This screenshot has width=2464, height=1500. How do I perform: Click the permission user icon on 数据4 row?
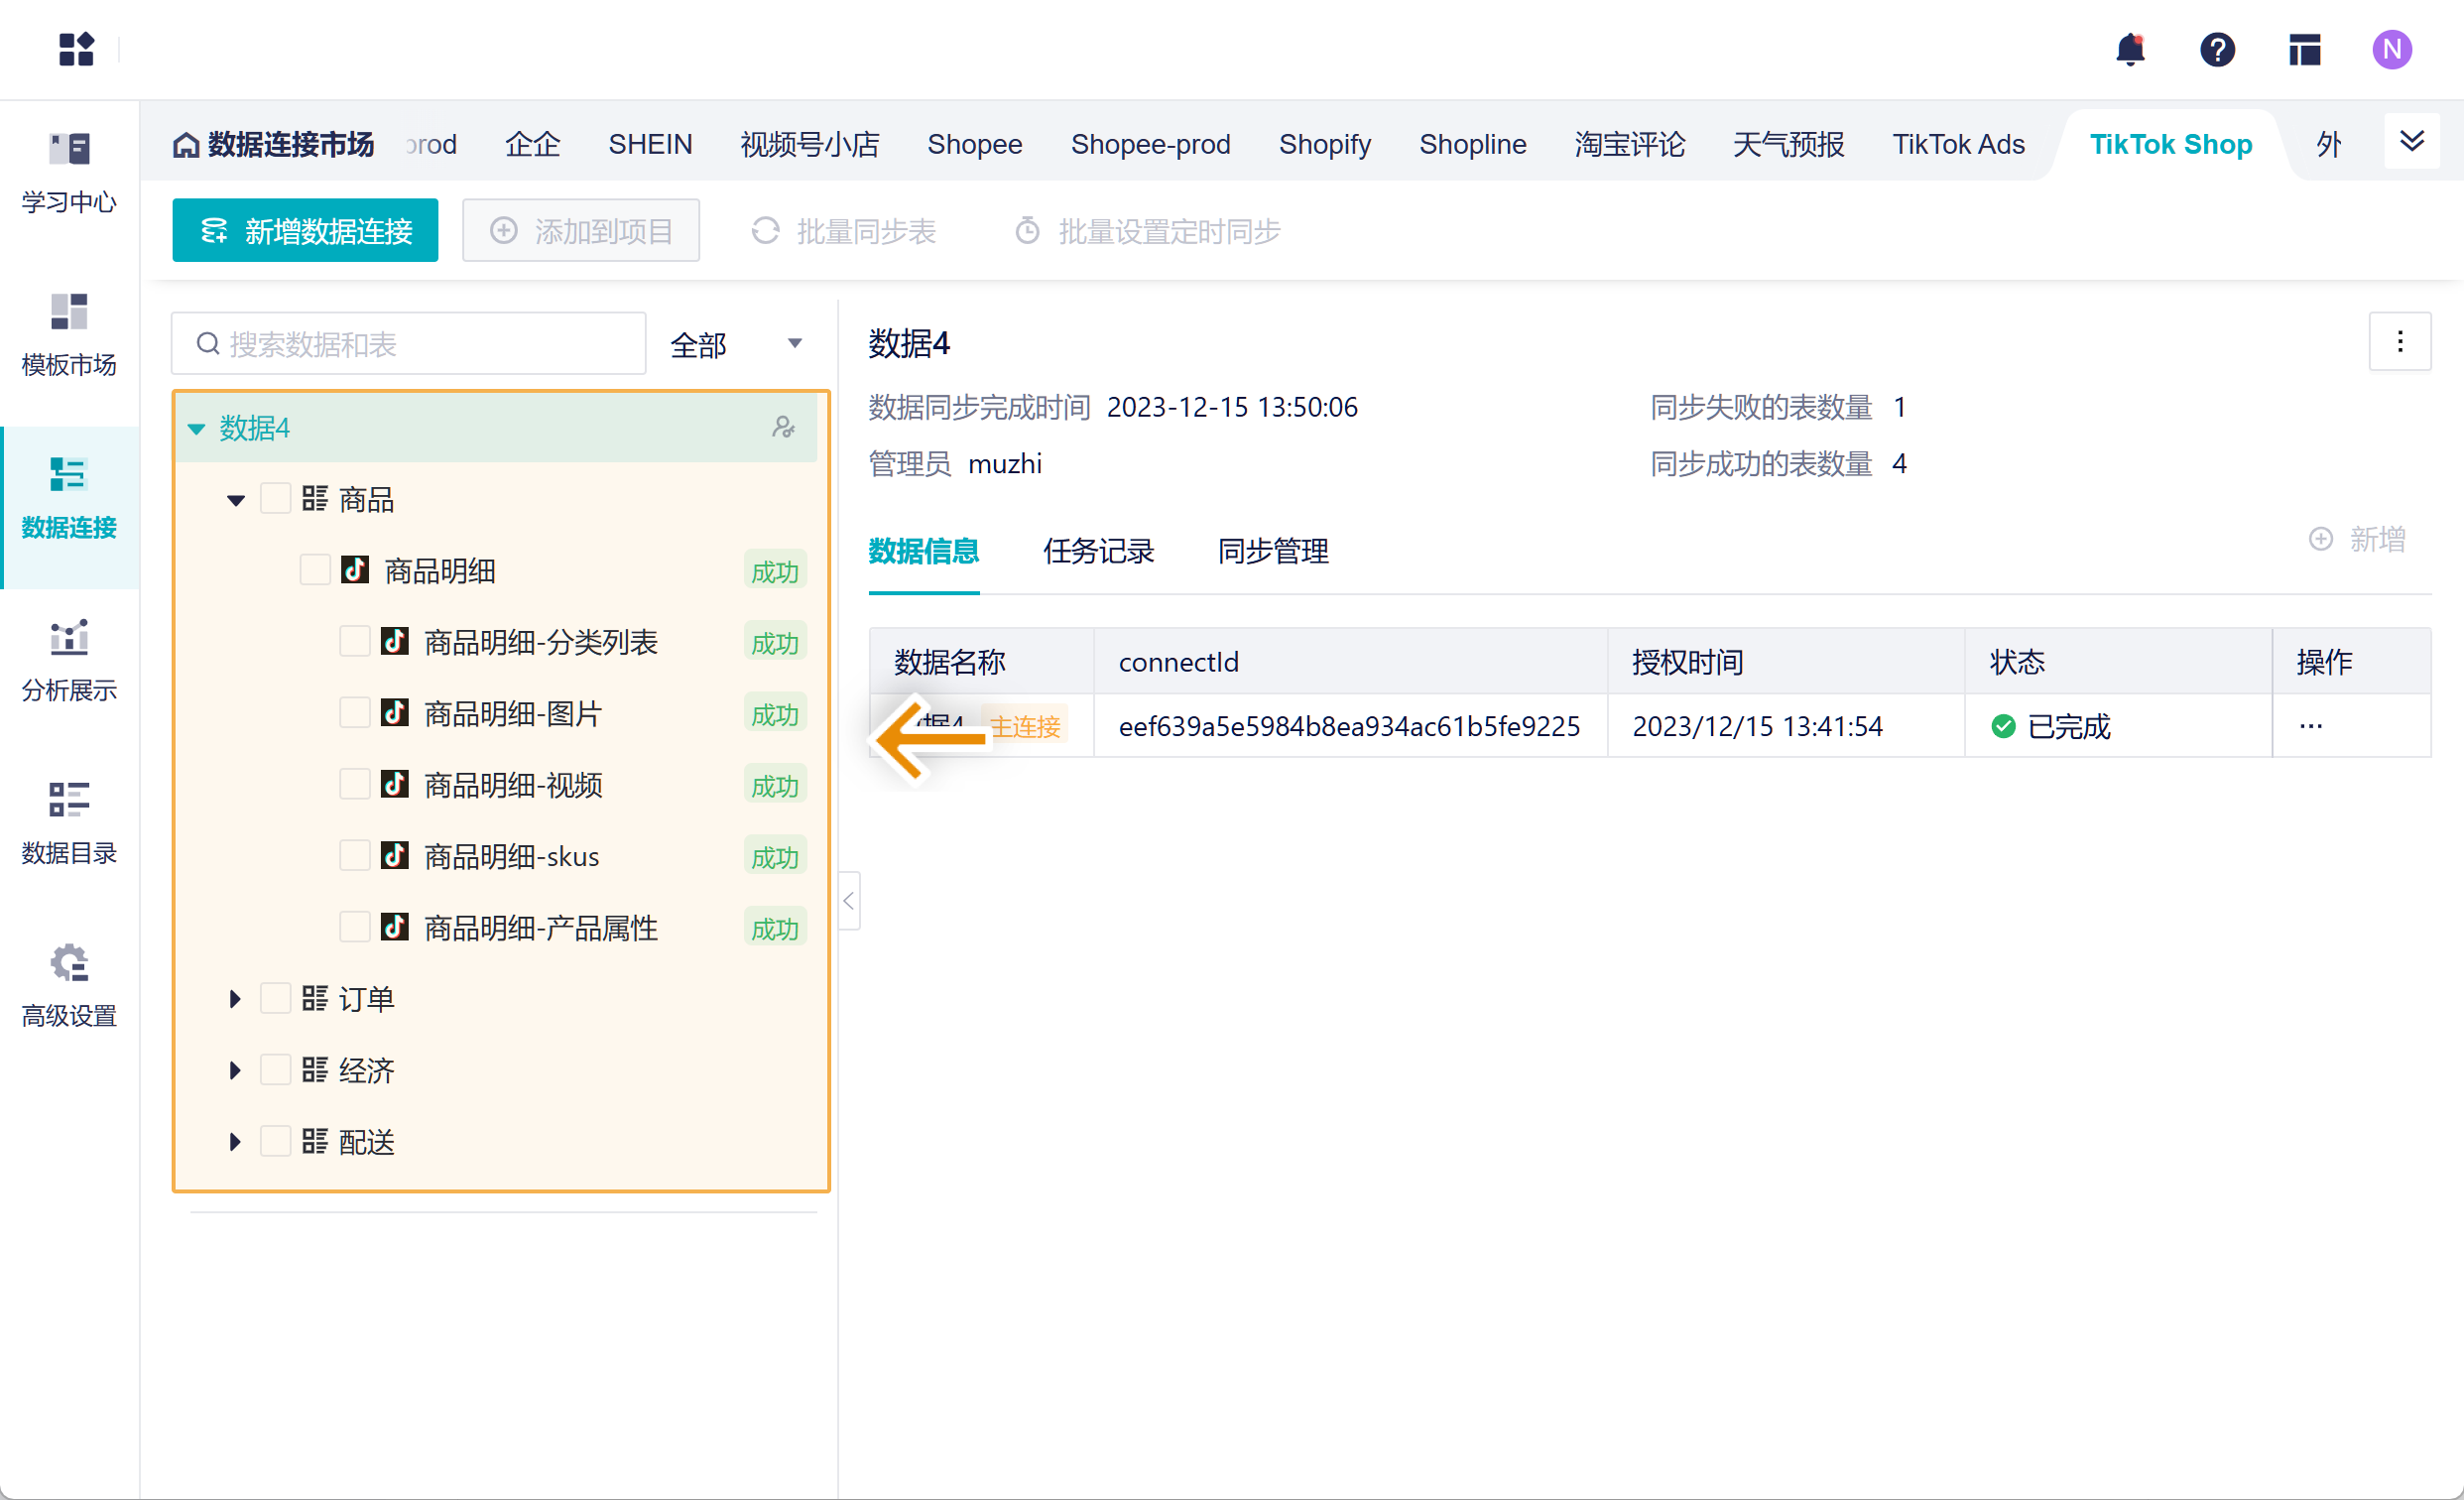coord(783,428)
